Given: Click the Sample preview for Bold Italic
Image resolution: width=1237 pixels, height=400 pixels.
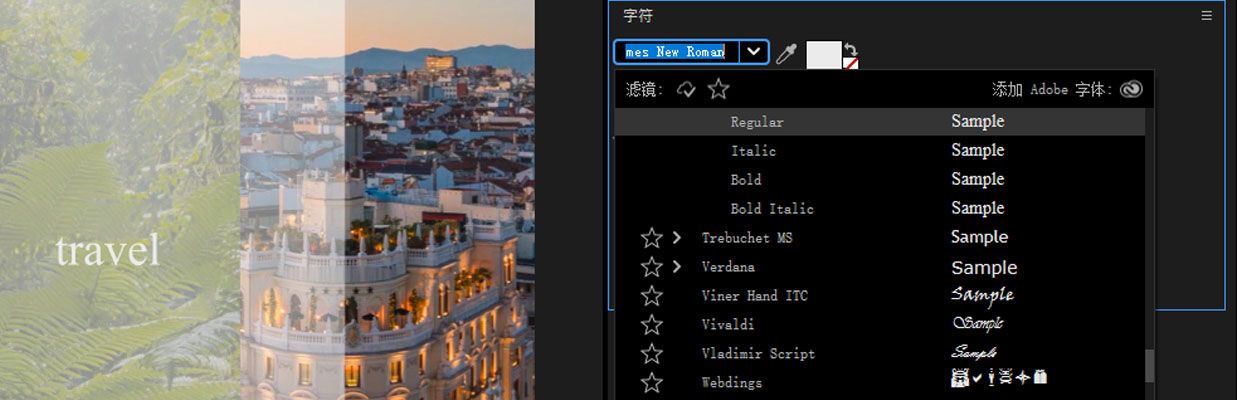Looking at the screenshot, I should point(977,209).
